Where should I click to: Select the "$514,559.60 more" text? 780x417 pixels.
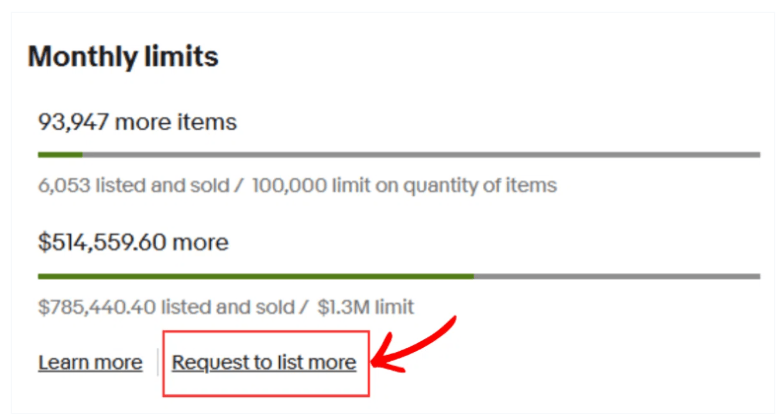click(x=133, y=242)
